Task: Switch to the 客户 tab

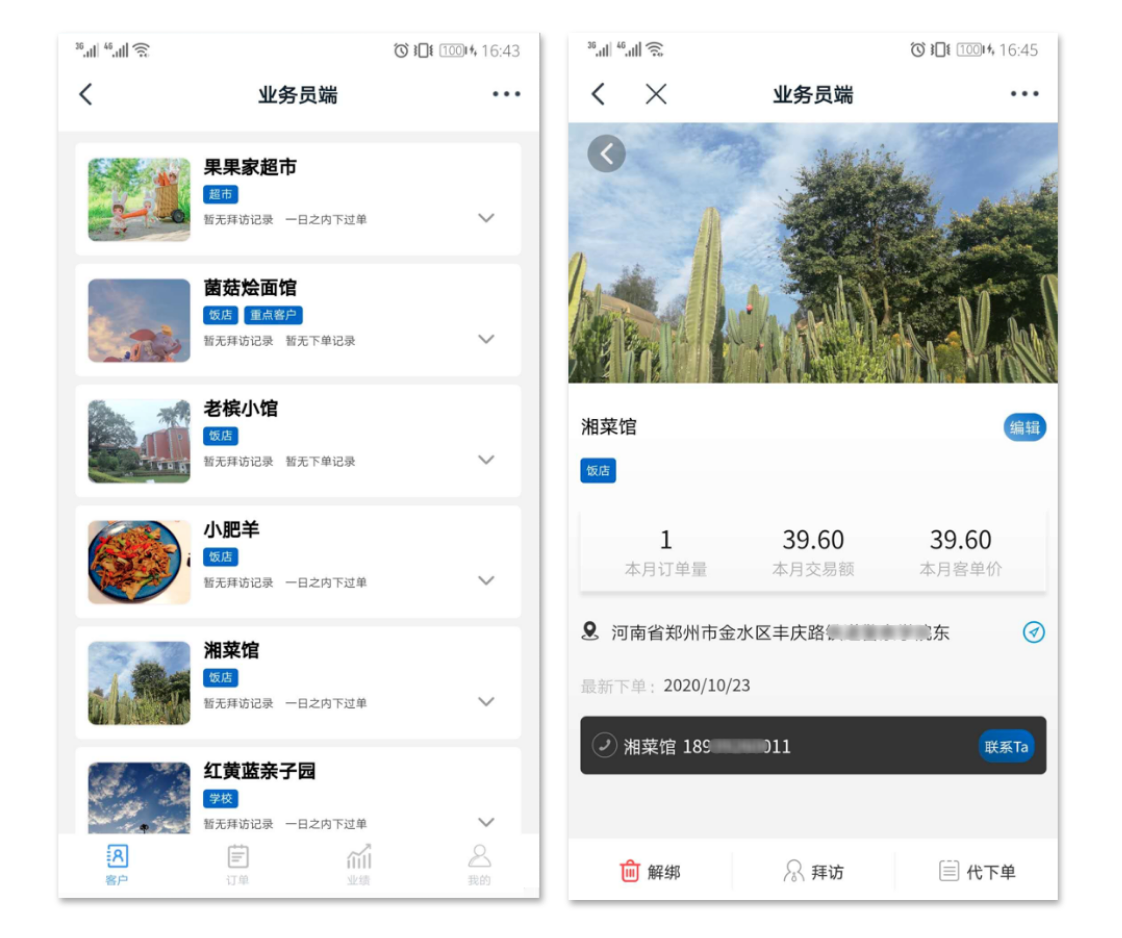Action: tap(117, 865)
